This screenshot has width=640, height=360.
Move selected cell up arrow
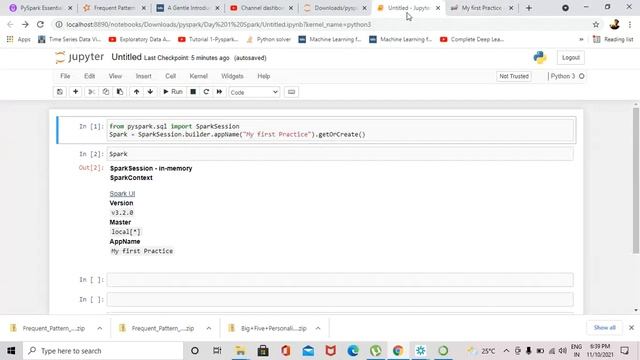136,92
